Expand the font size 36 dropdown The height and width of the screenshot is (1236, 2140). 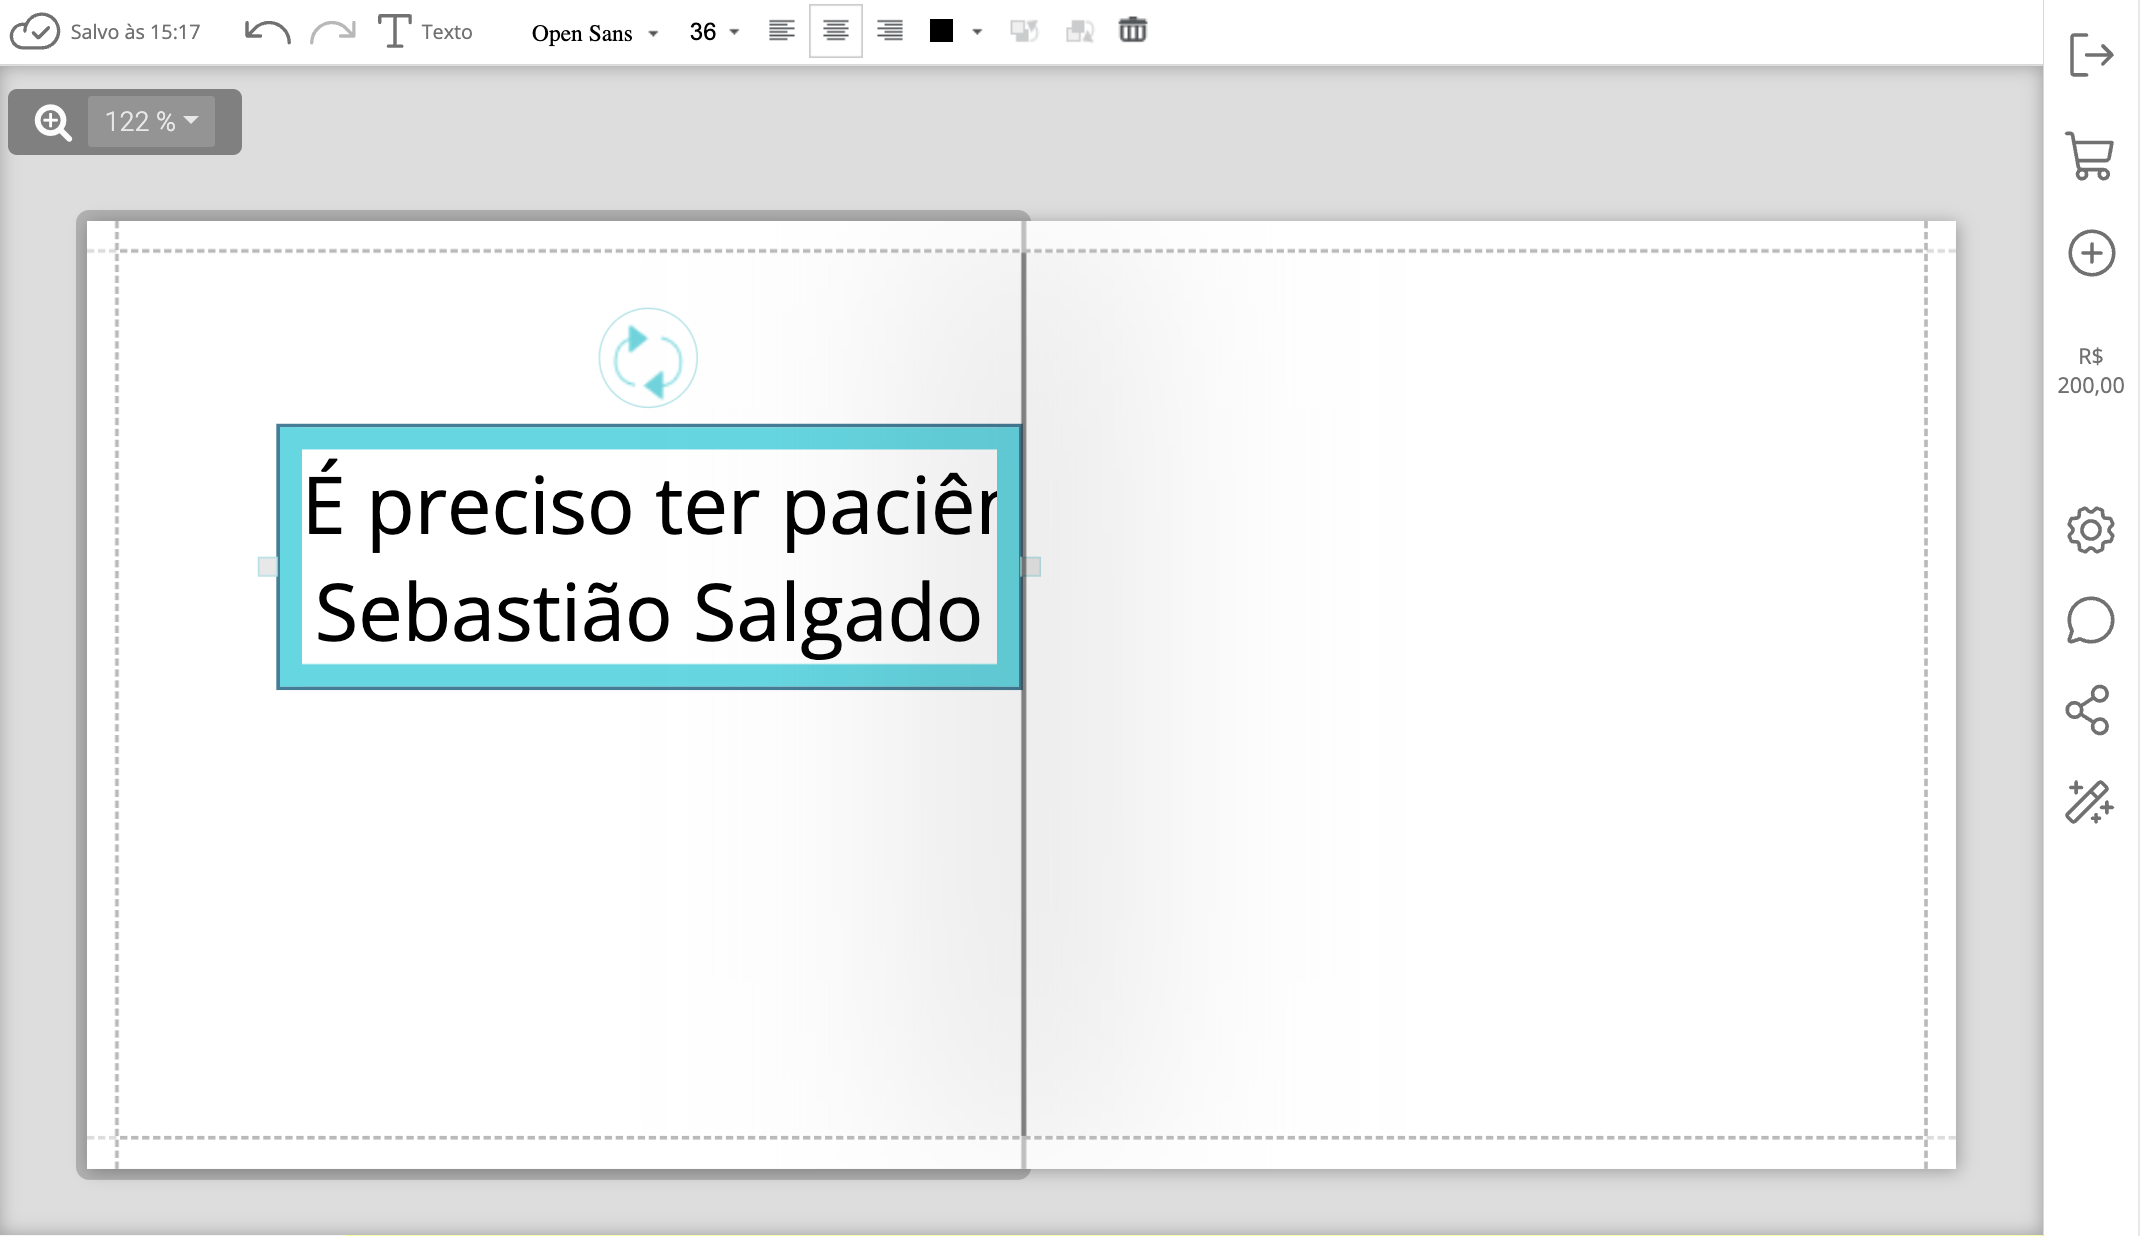[714, 32]
